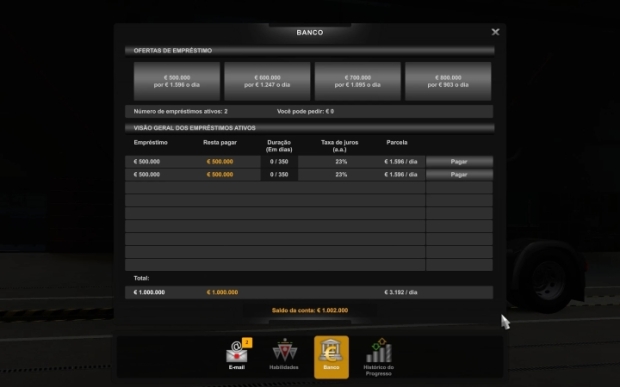Click Você pode pedir: € 0 text
The height and width of the screenshot is (387, 620).
pos(306,111)
